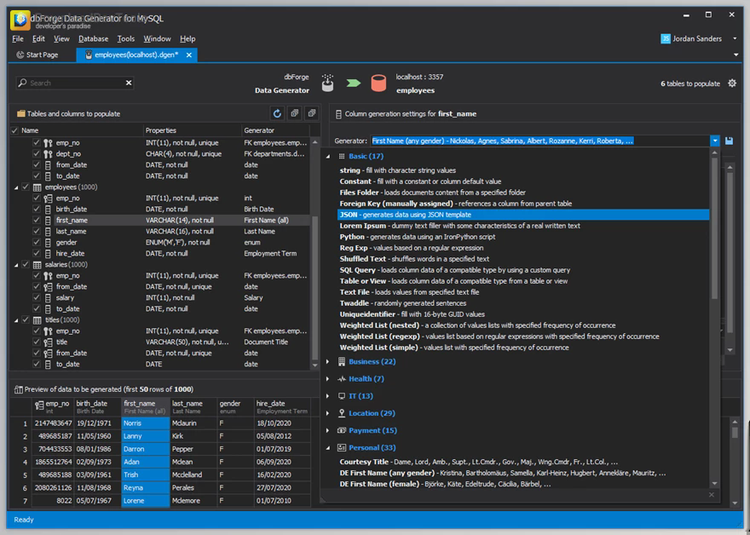Click the Health category icon

click(342, 379)
